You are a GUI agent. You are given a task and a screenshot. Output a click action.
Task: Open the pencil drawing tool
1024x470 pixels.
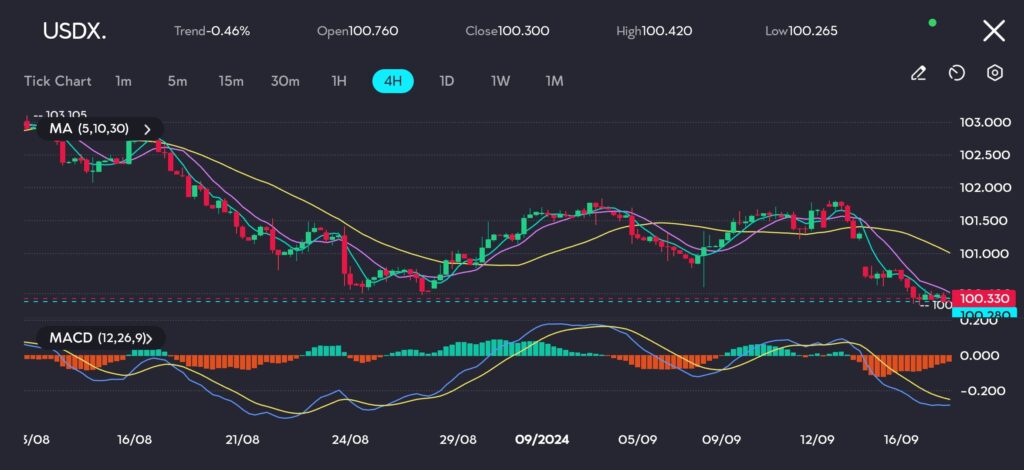coord(918,73)
